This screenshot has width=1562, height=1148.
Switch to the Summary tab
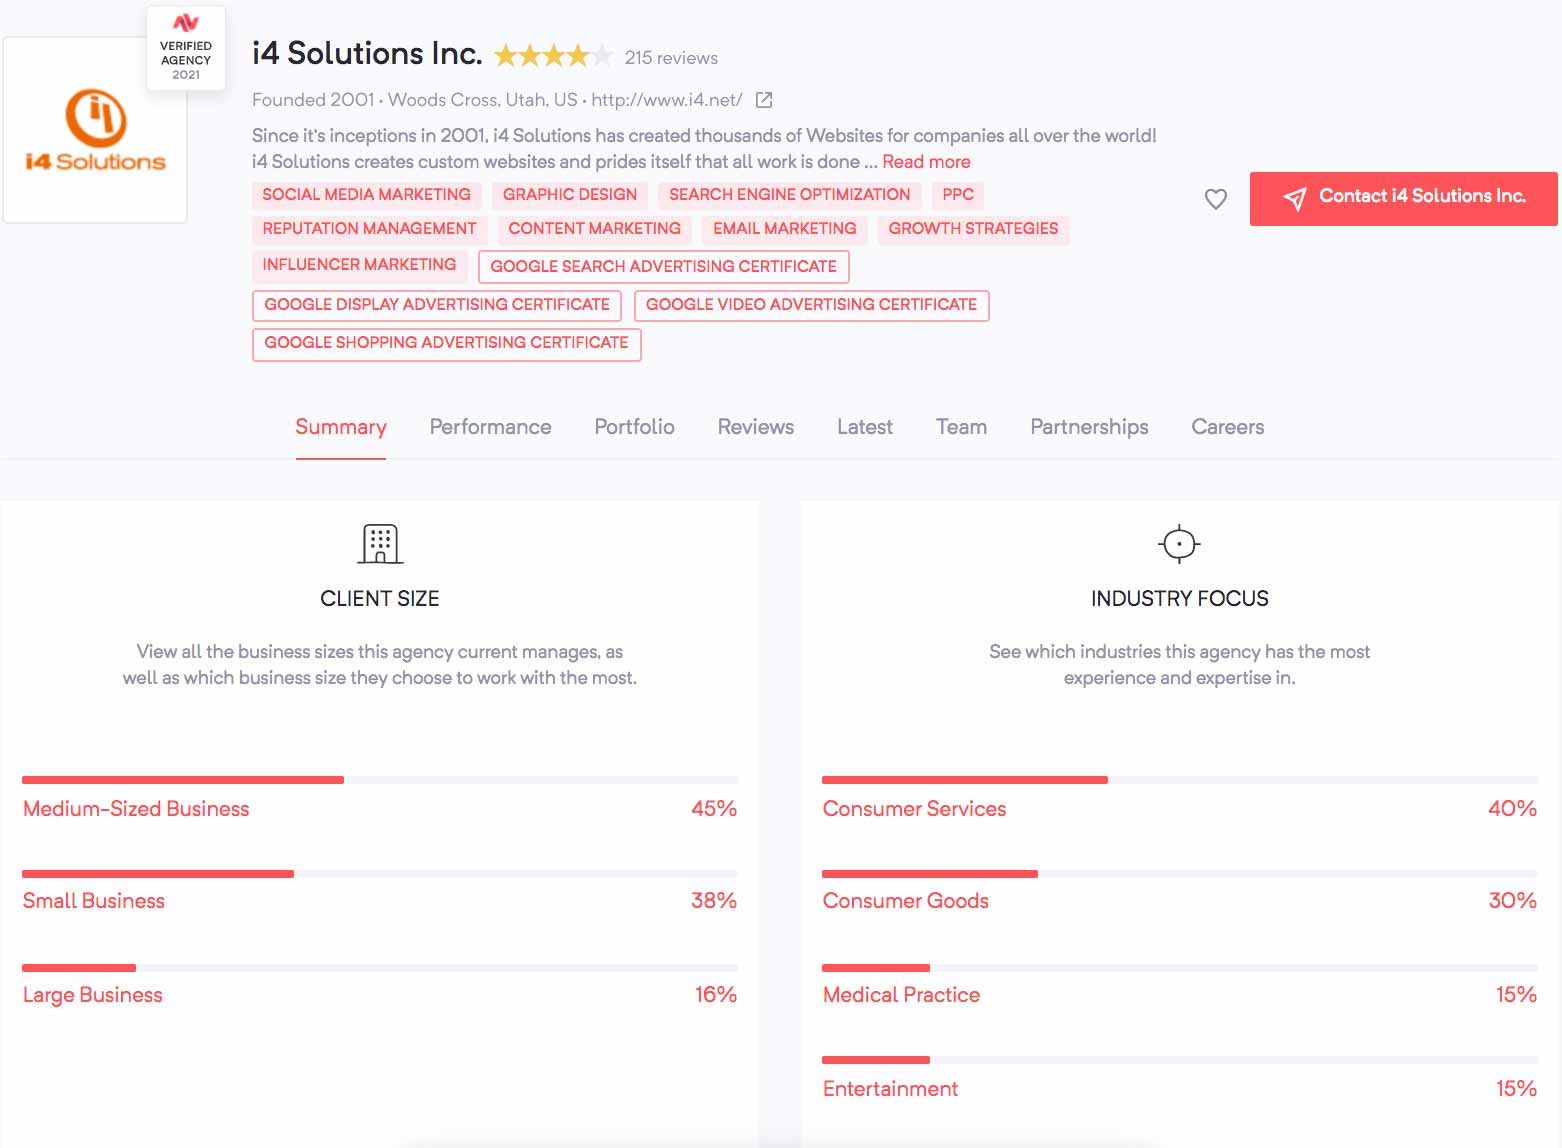[x=341, y=427]
